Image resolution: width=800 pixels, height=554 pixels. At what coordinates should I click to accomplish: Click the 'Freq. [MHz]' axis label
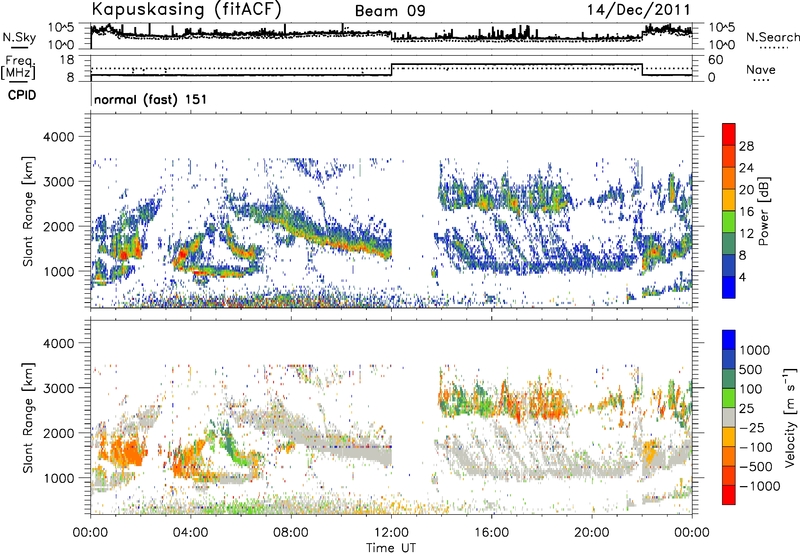tap(18, 67)
